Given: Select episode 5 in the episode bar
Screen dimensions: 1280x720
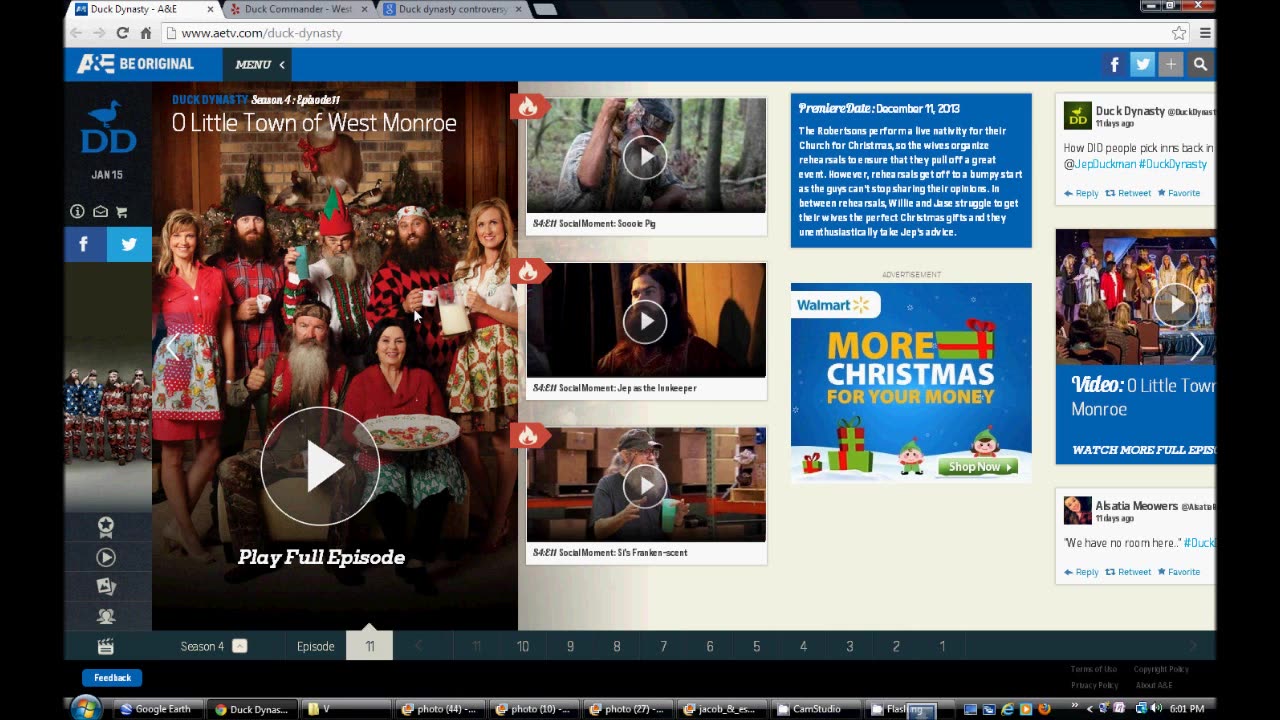Looking at the screenshot, I should tap(756, 646).
